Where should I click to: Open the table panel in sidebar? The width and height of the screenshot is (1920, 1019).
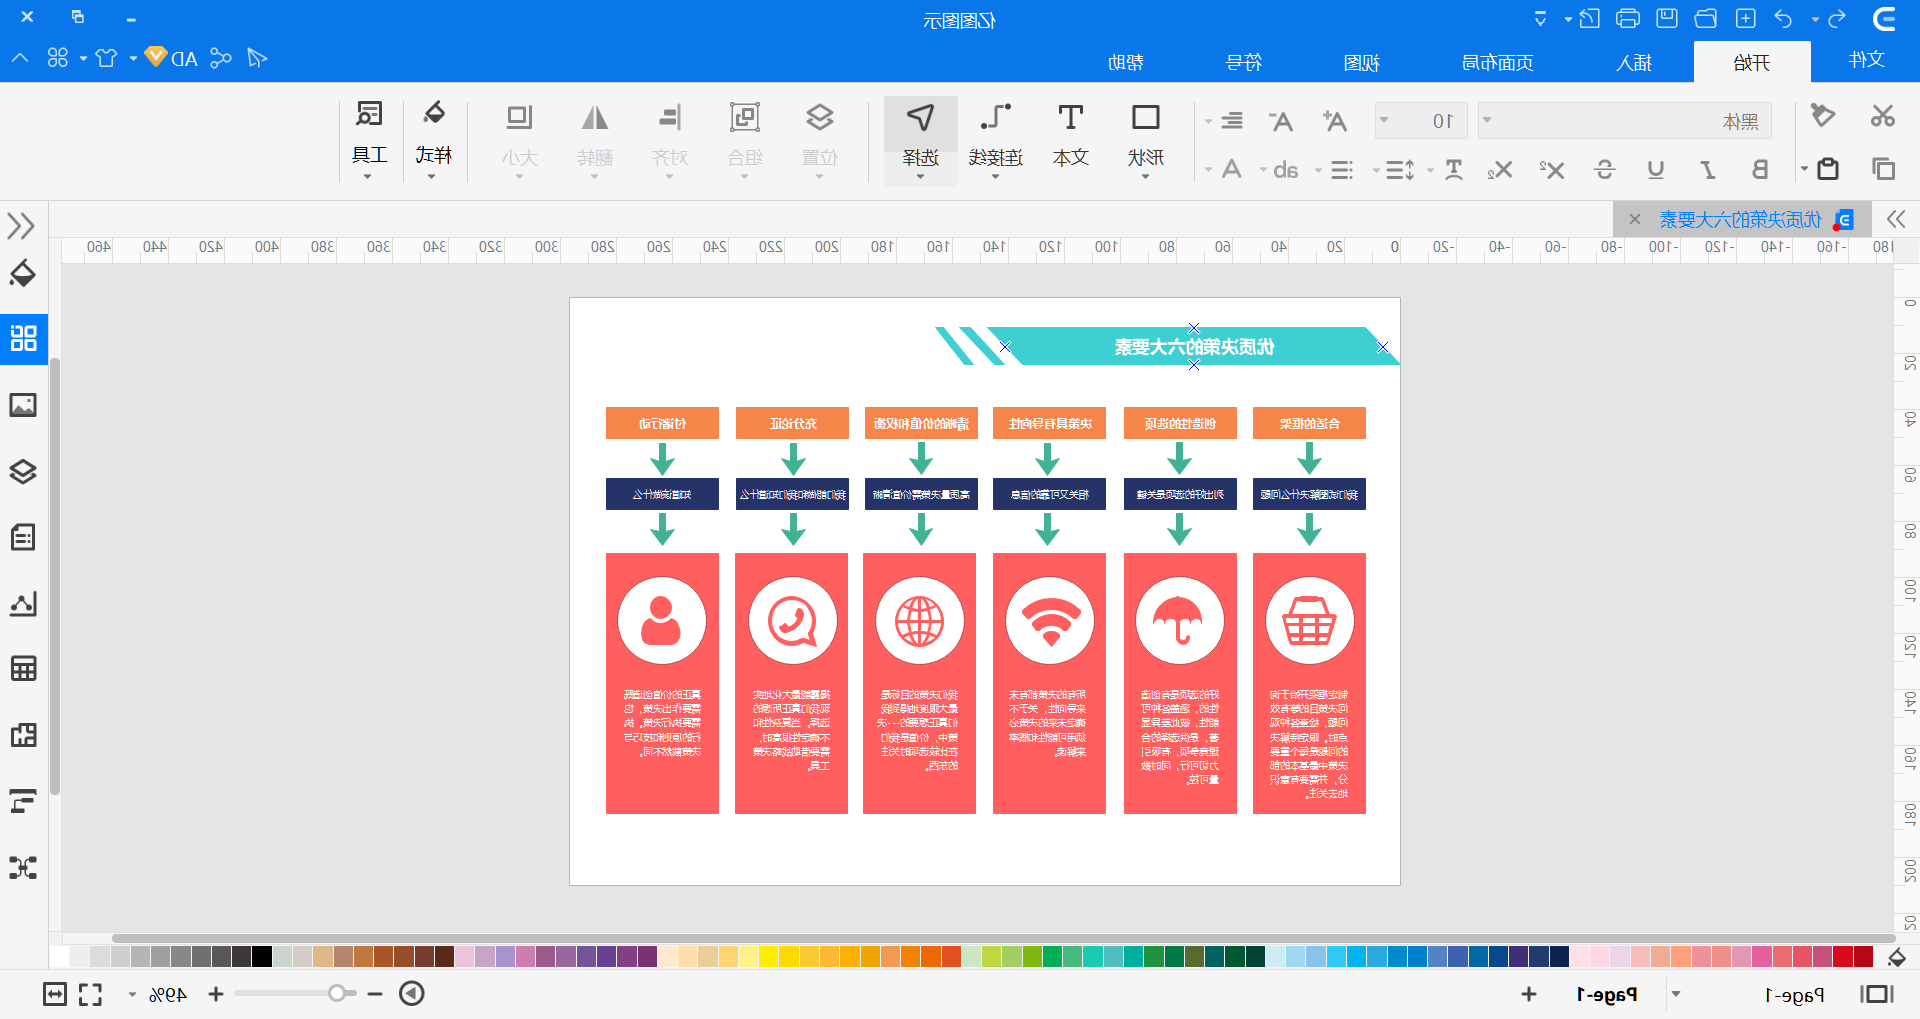(23, 668)
